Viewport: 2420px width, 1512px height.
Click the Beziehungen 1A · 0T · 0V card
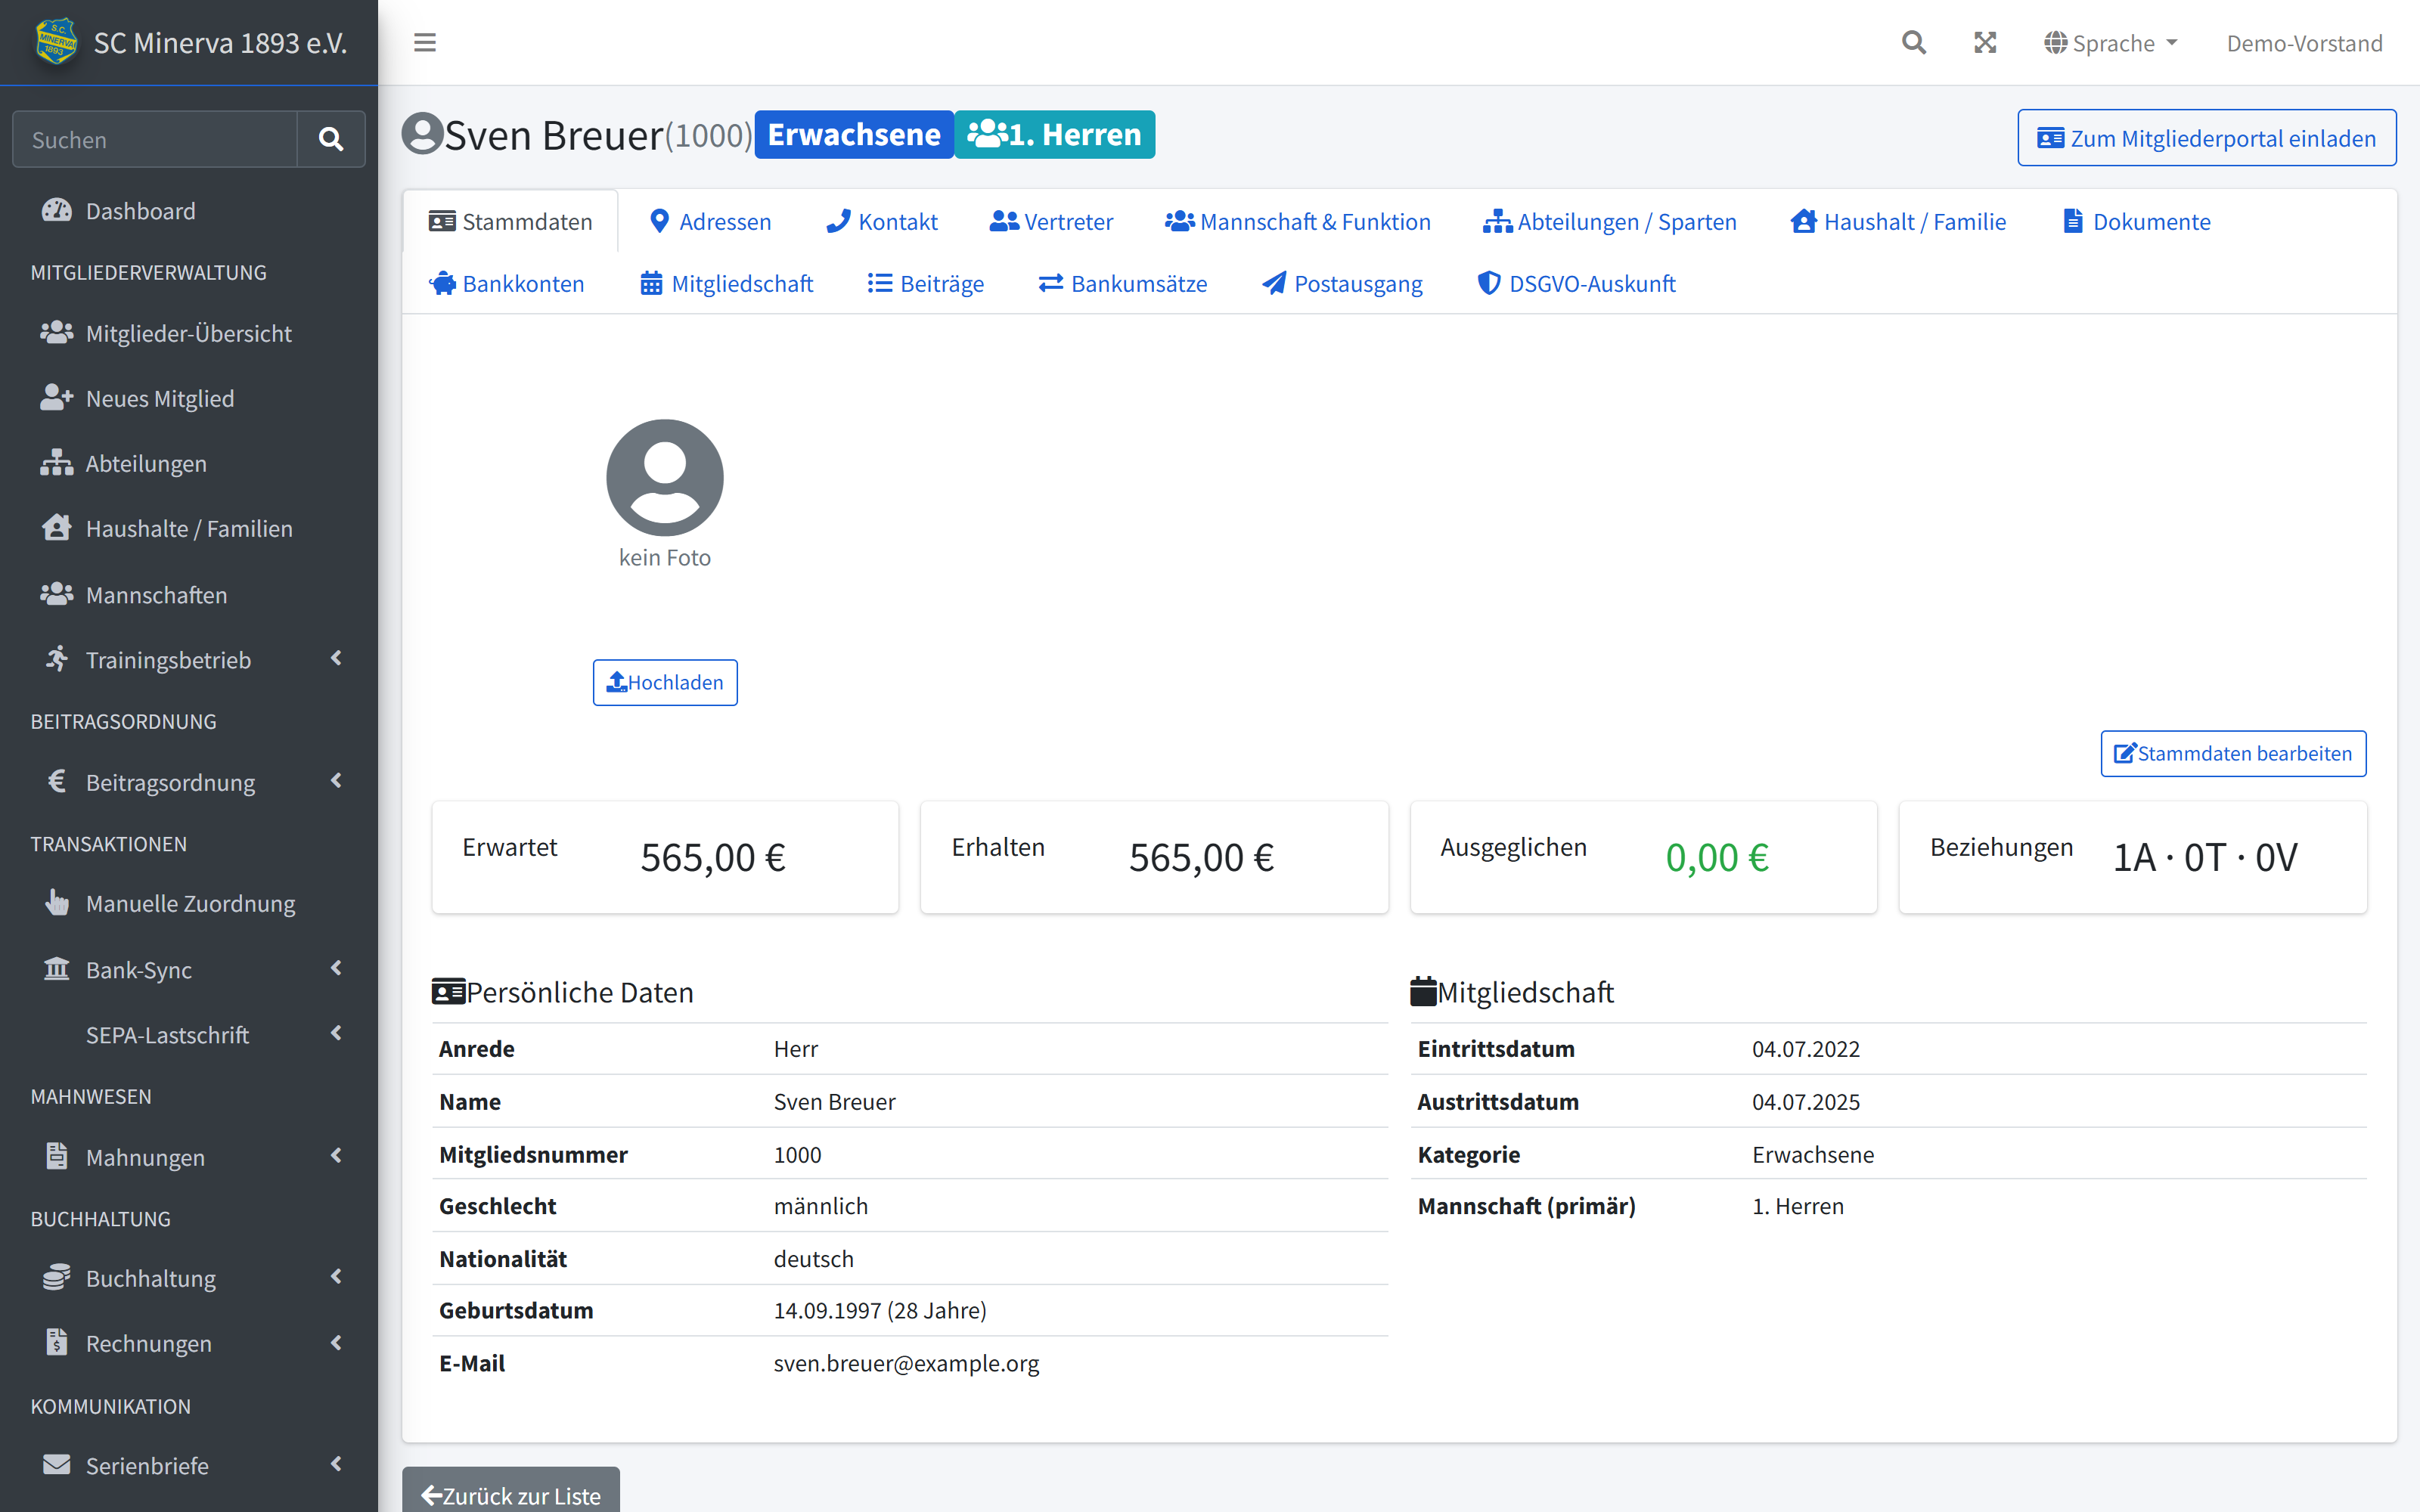pos(2132,857)
